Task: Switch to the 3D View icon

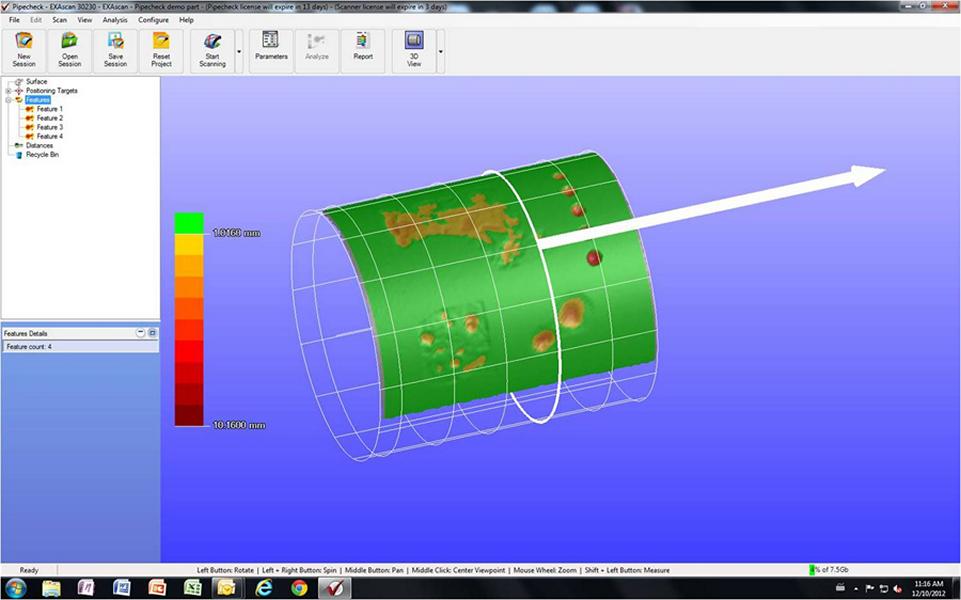Action: [414, 51]
